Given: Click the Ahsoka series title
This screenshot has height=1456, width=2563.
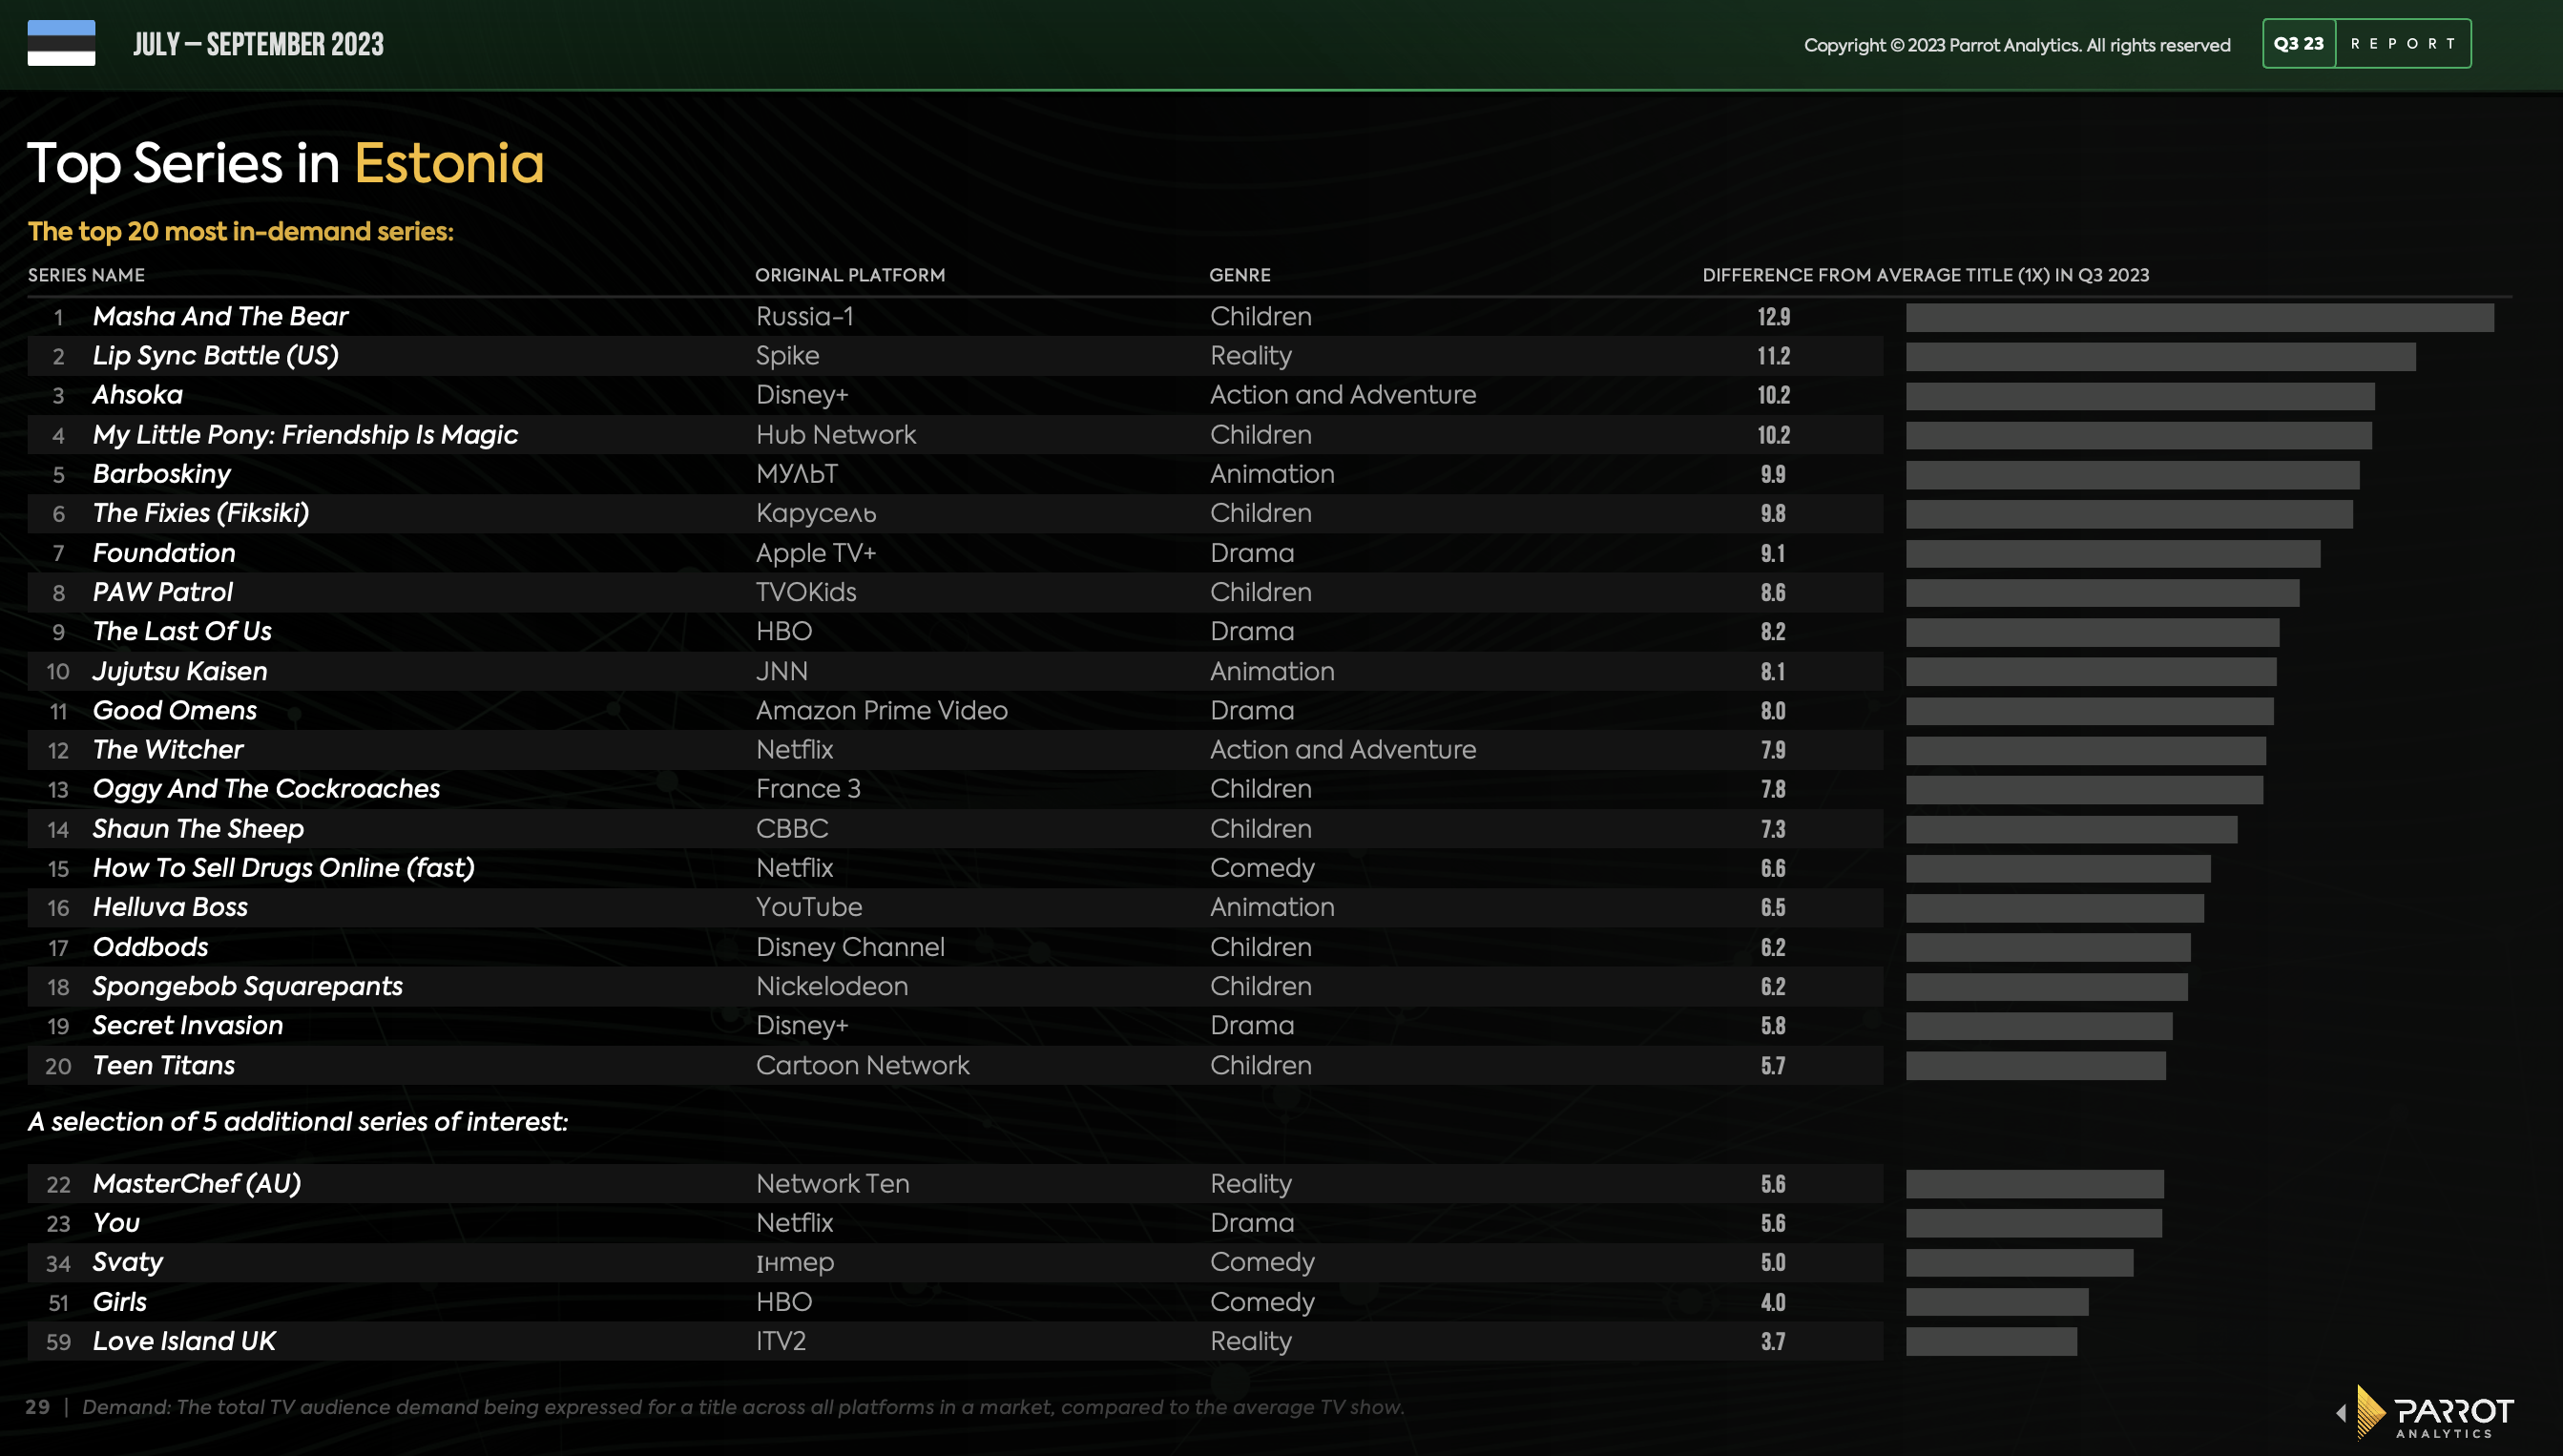Looking at the screenshot, I should [x=137, y=395].
